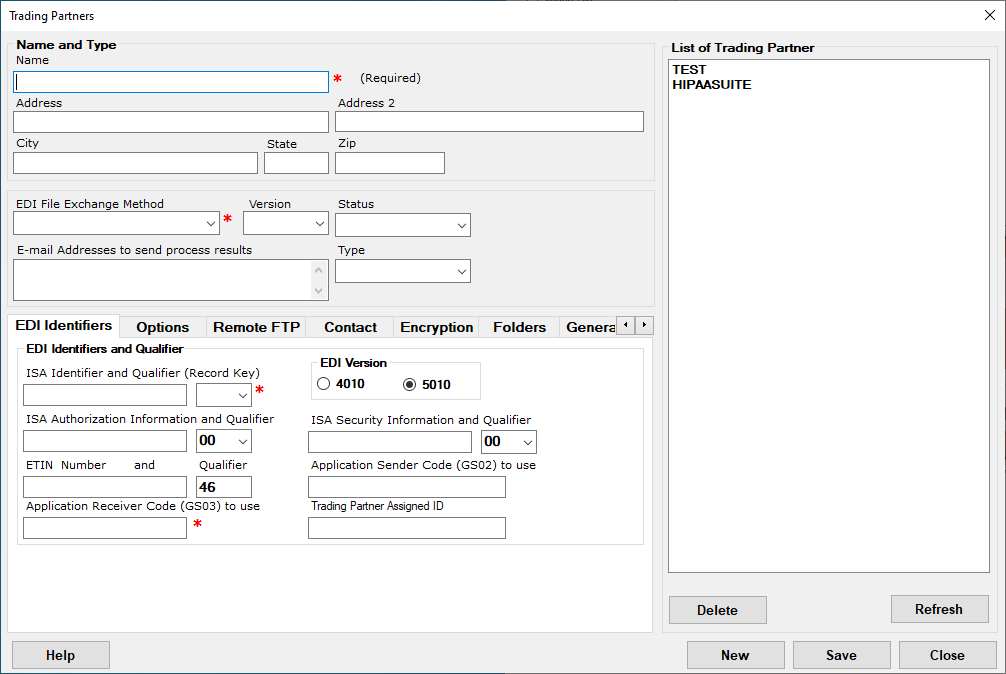Focus the ETIN Number field
The image size is (1006, 674).
point(105,487)
